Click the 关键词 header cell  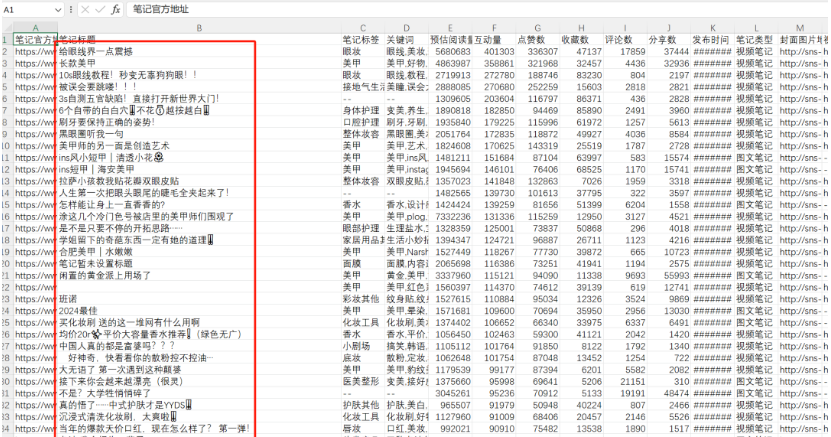click(406, 40)
